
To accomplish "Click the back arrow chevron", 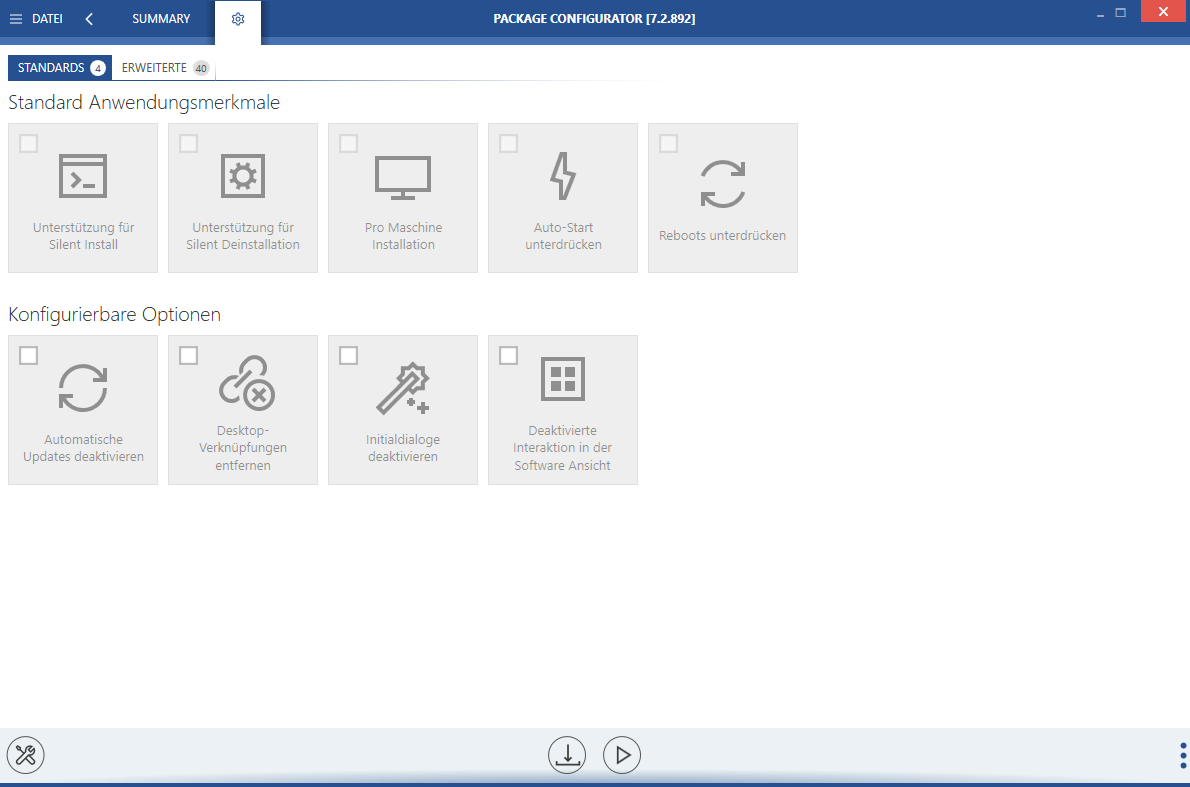I will (x=89, y=19).
